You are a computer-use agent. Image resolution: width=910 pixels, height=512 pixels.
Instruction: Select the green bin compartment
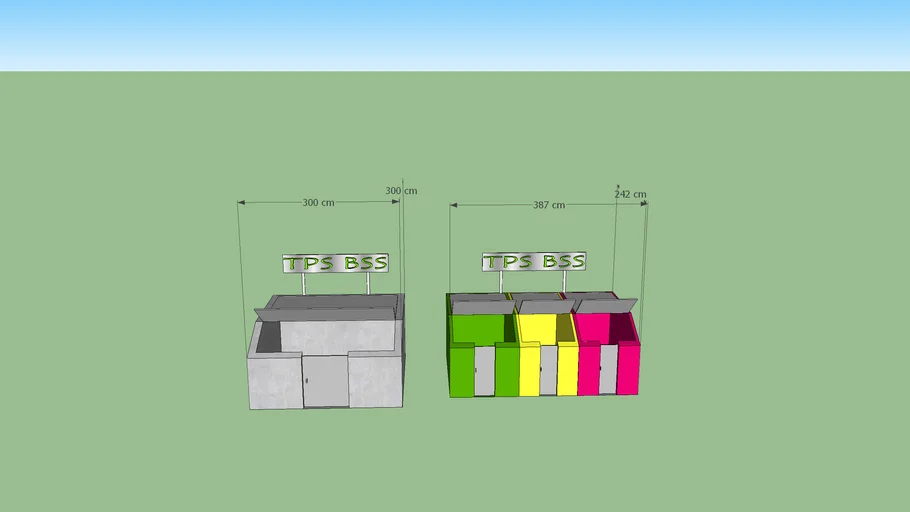pos(476,328)
